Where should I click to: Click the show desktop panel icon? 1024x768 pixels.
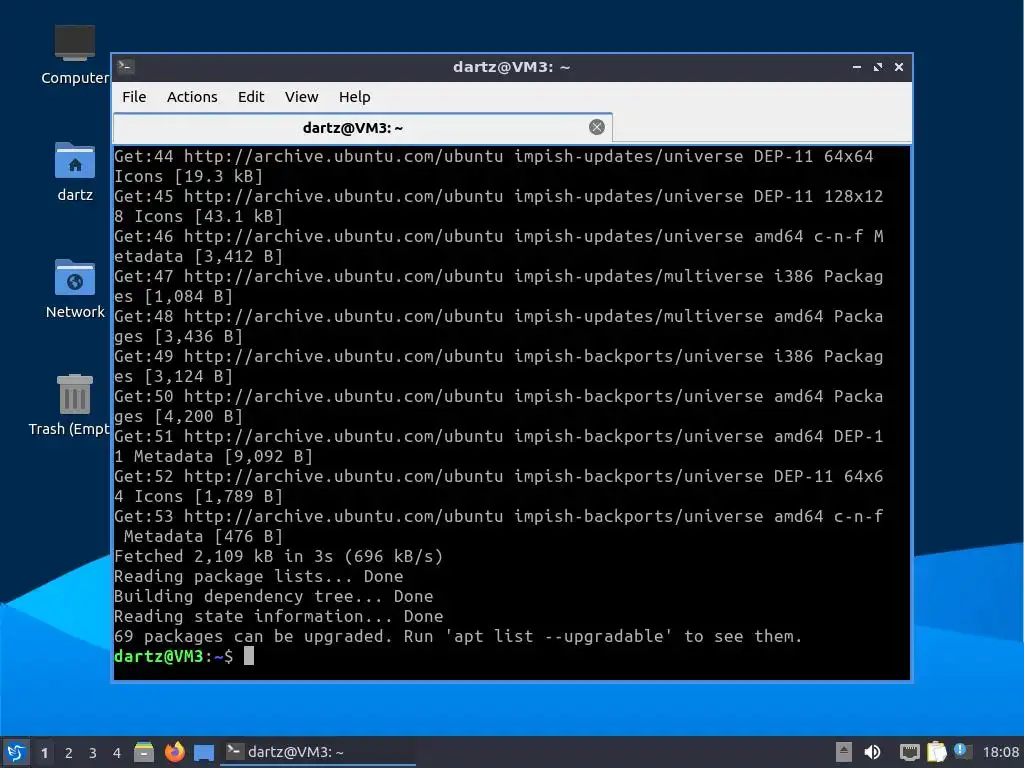[204, 752]
